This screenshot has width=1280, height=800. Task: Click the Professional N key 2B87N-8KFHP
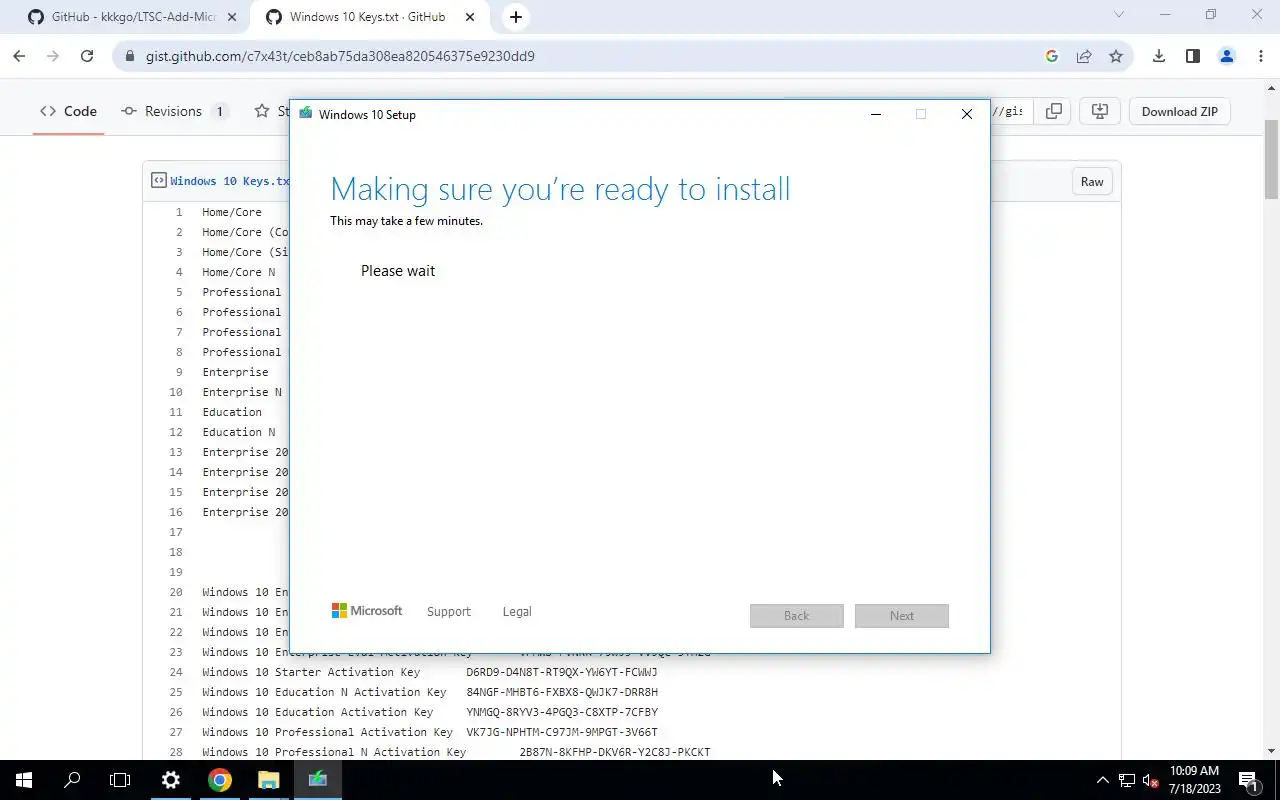point(615,752)
